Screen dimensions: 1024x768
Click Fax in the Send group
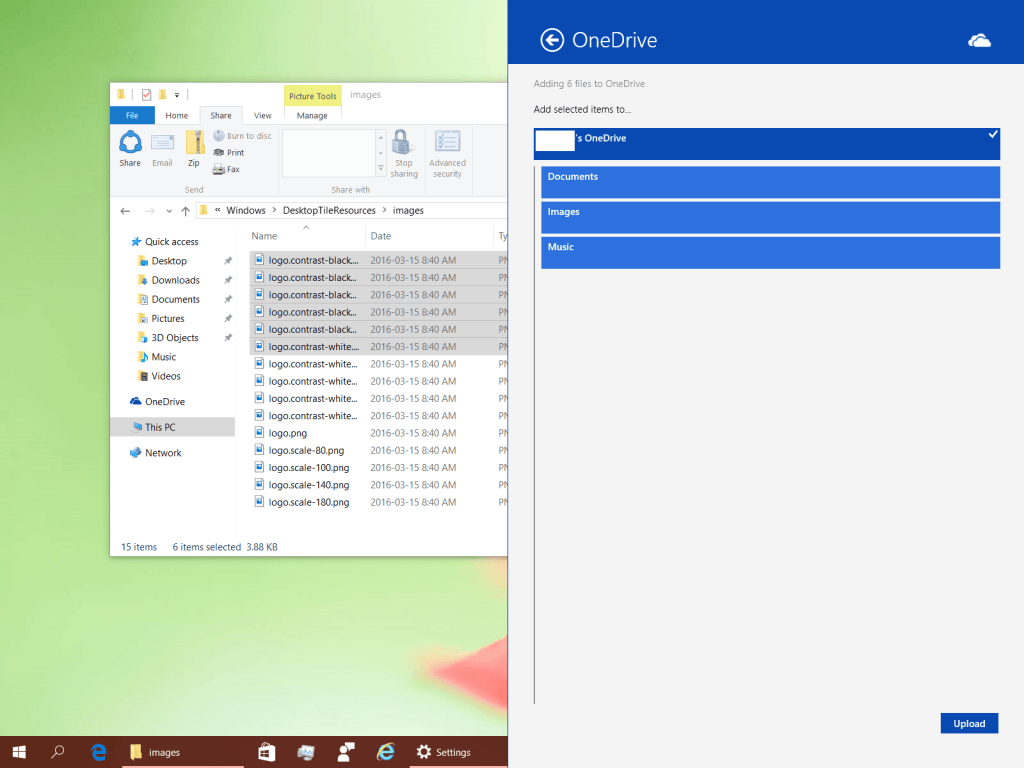[226, 169]
